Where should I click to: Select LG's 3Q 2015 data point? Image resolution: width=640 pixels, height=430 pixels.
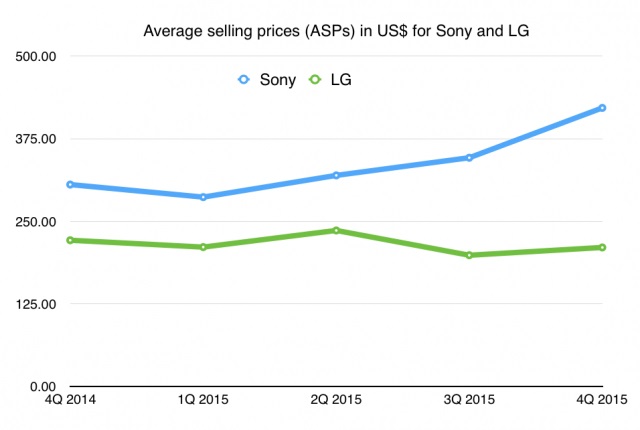[x=469, y=255]
